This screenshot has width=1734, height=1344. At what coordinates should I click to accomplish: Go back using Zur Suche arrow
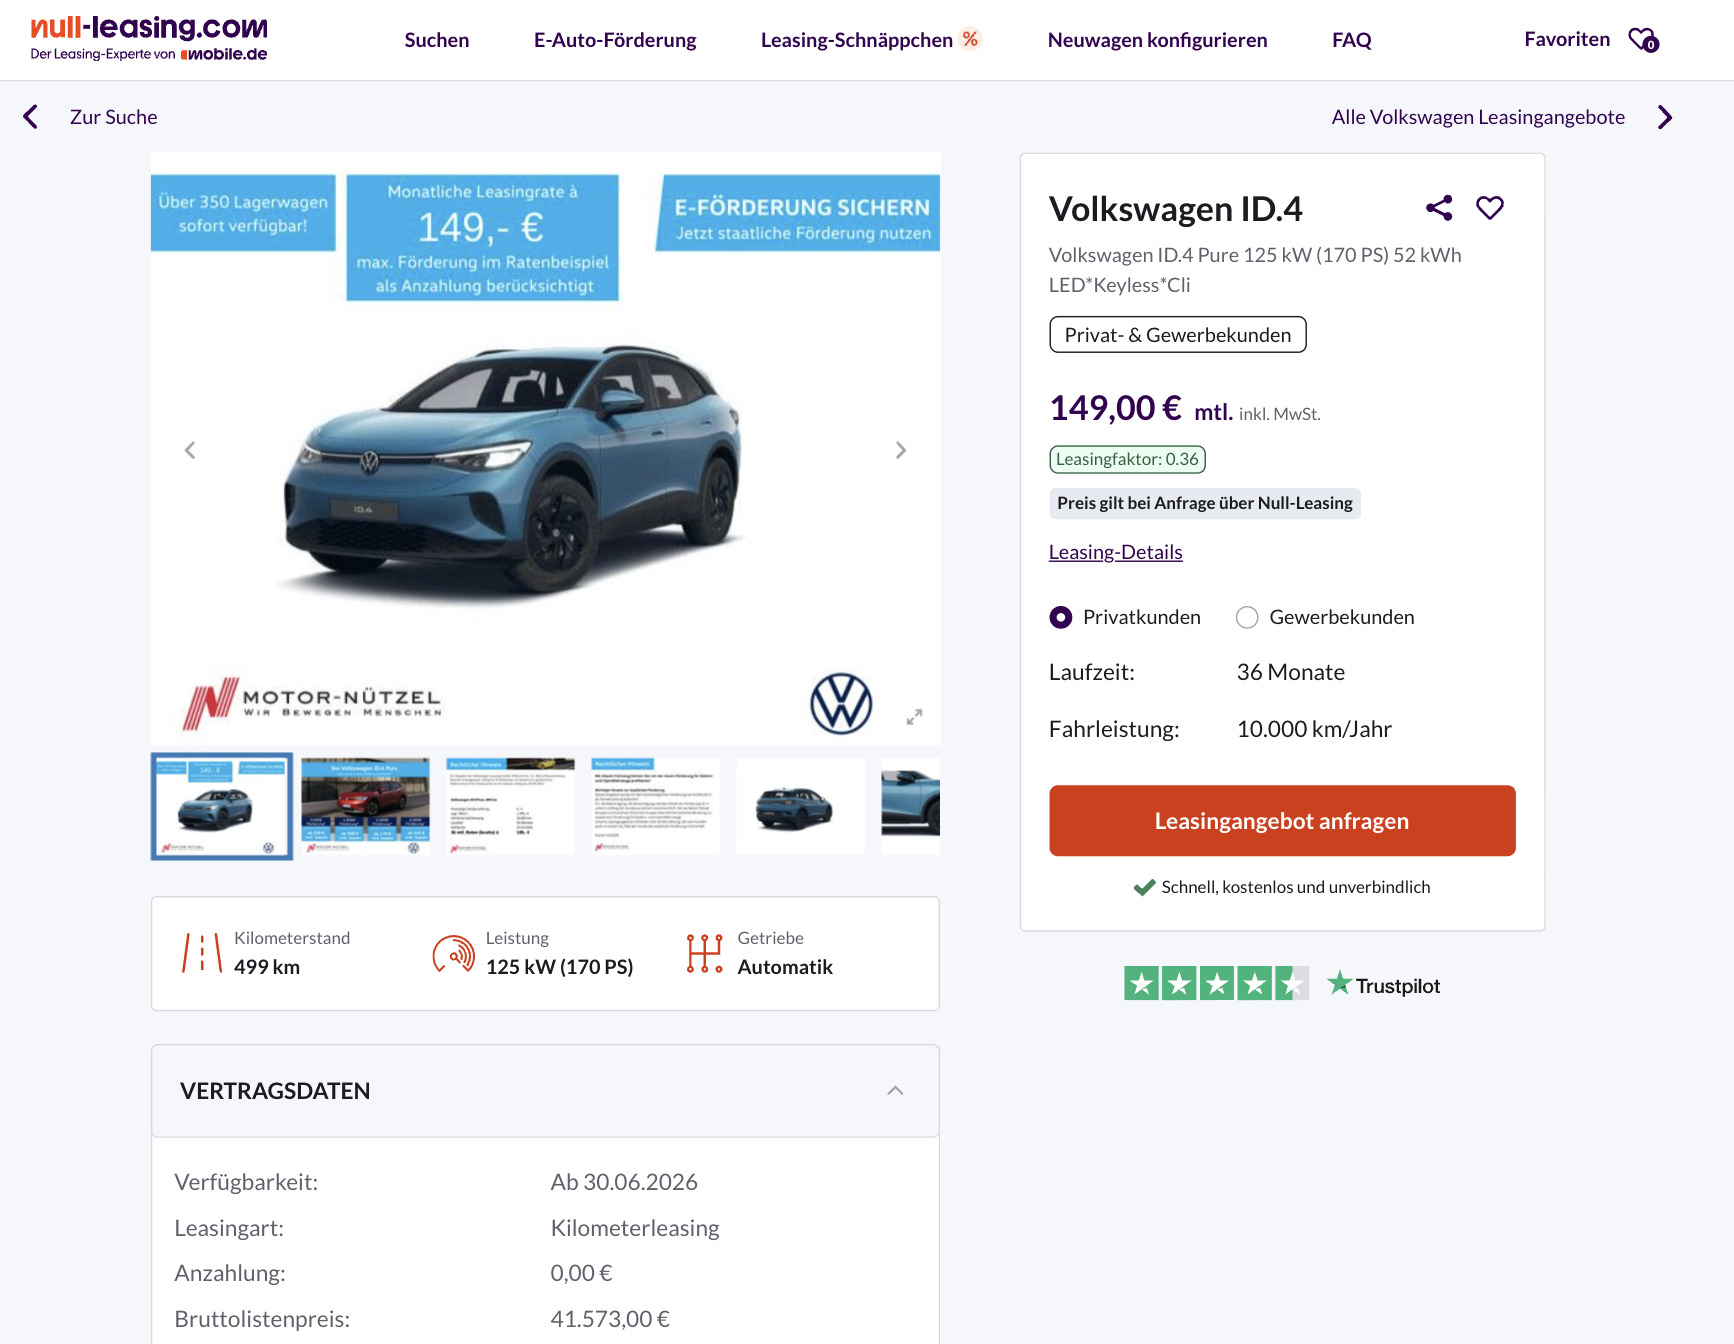click(x=31, y=117)
